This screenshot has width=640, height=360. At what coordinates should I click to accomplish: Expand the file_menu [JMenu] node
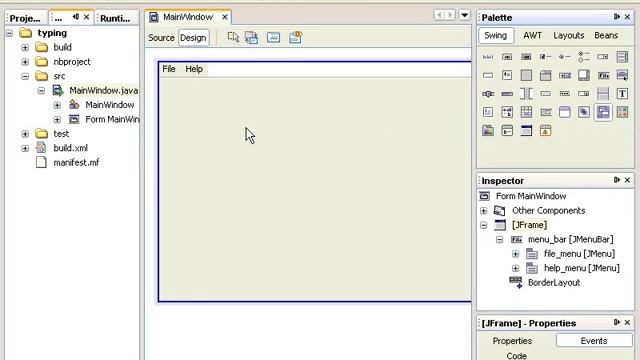click(516, 254)
